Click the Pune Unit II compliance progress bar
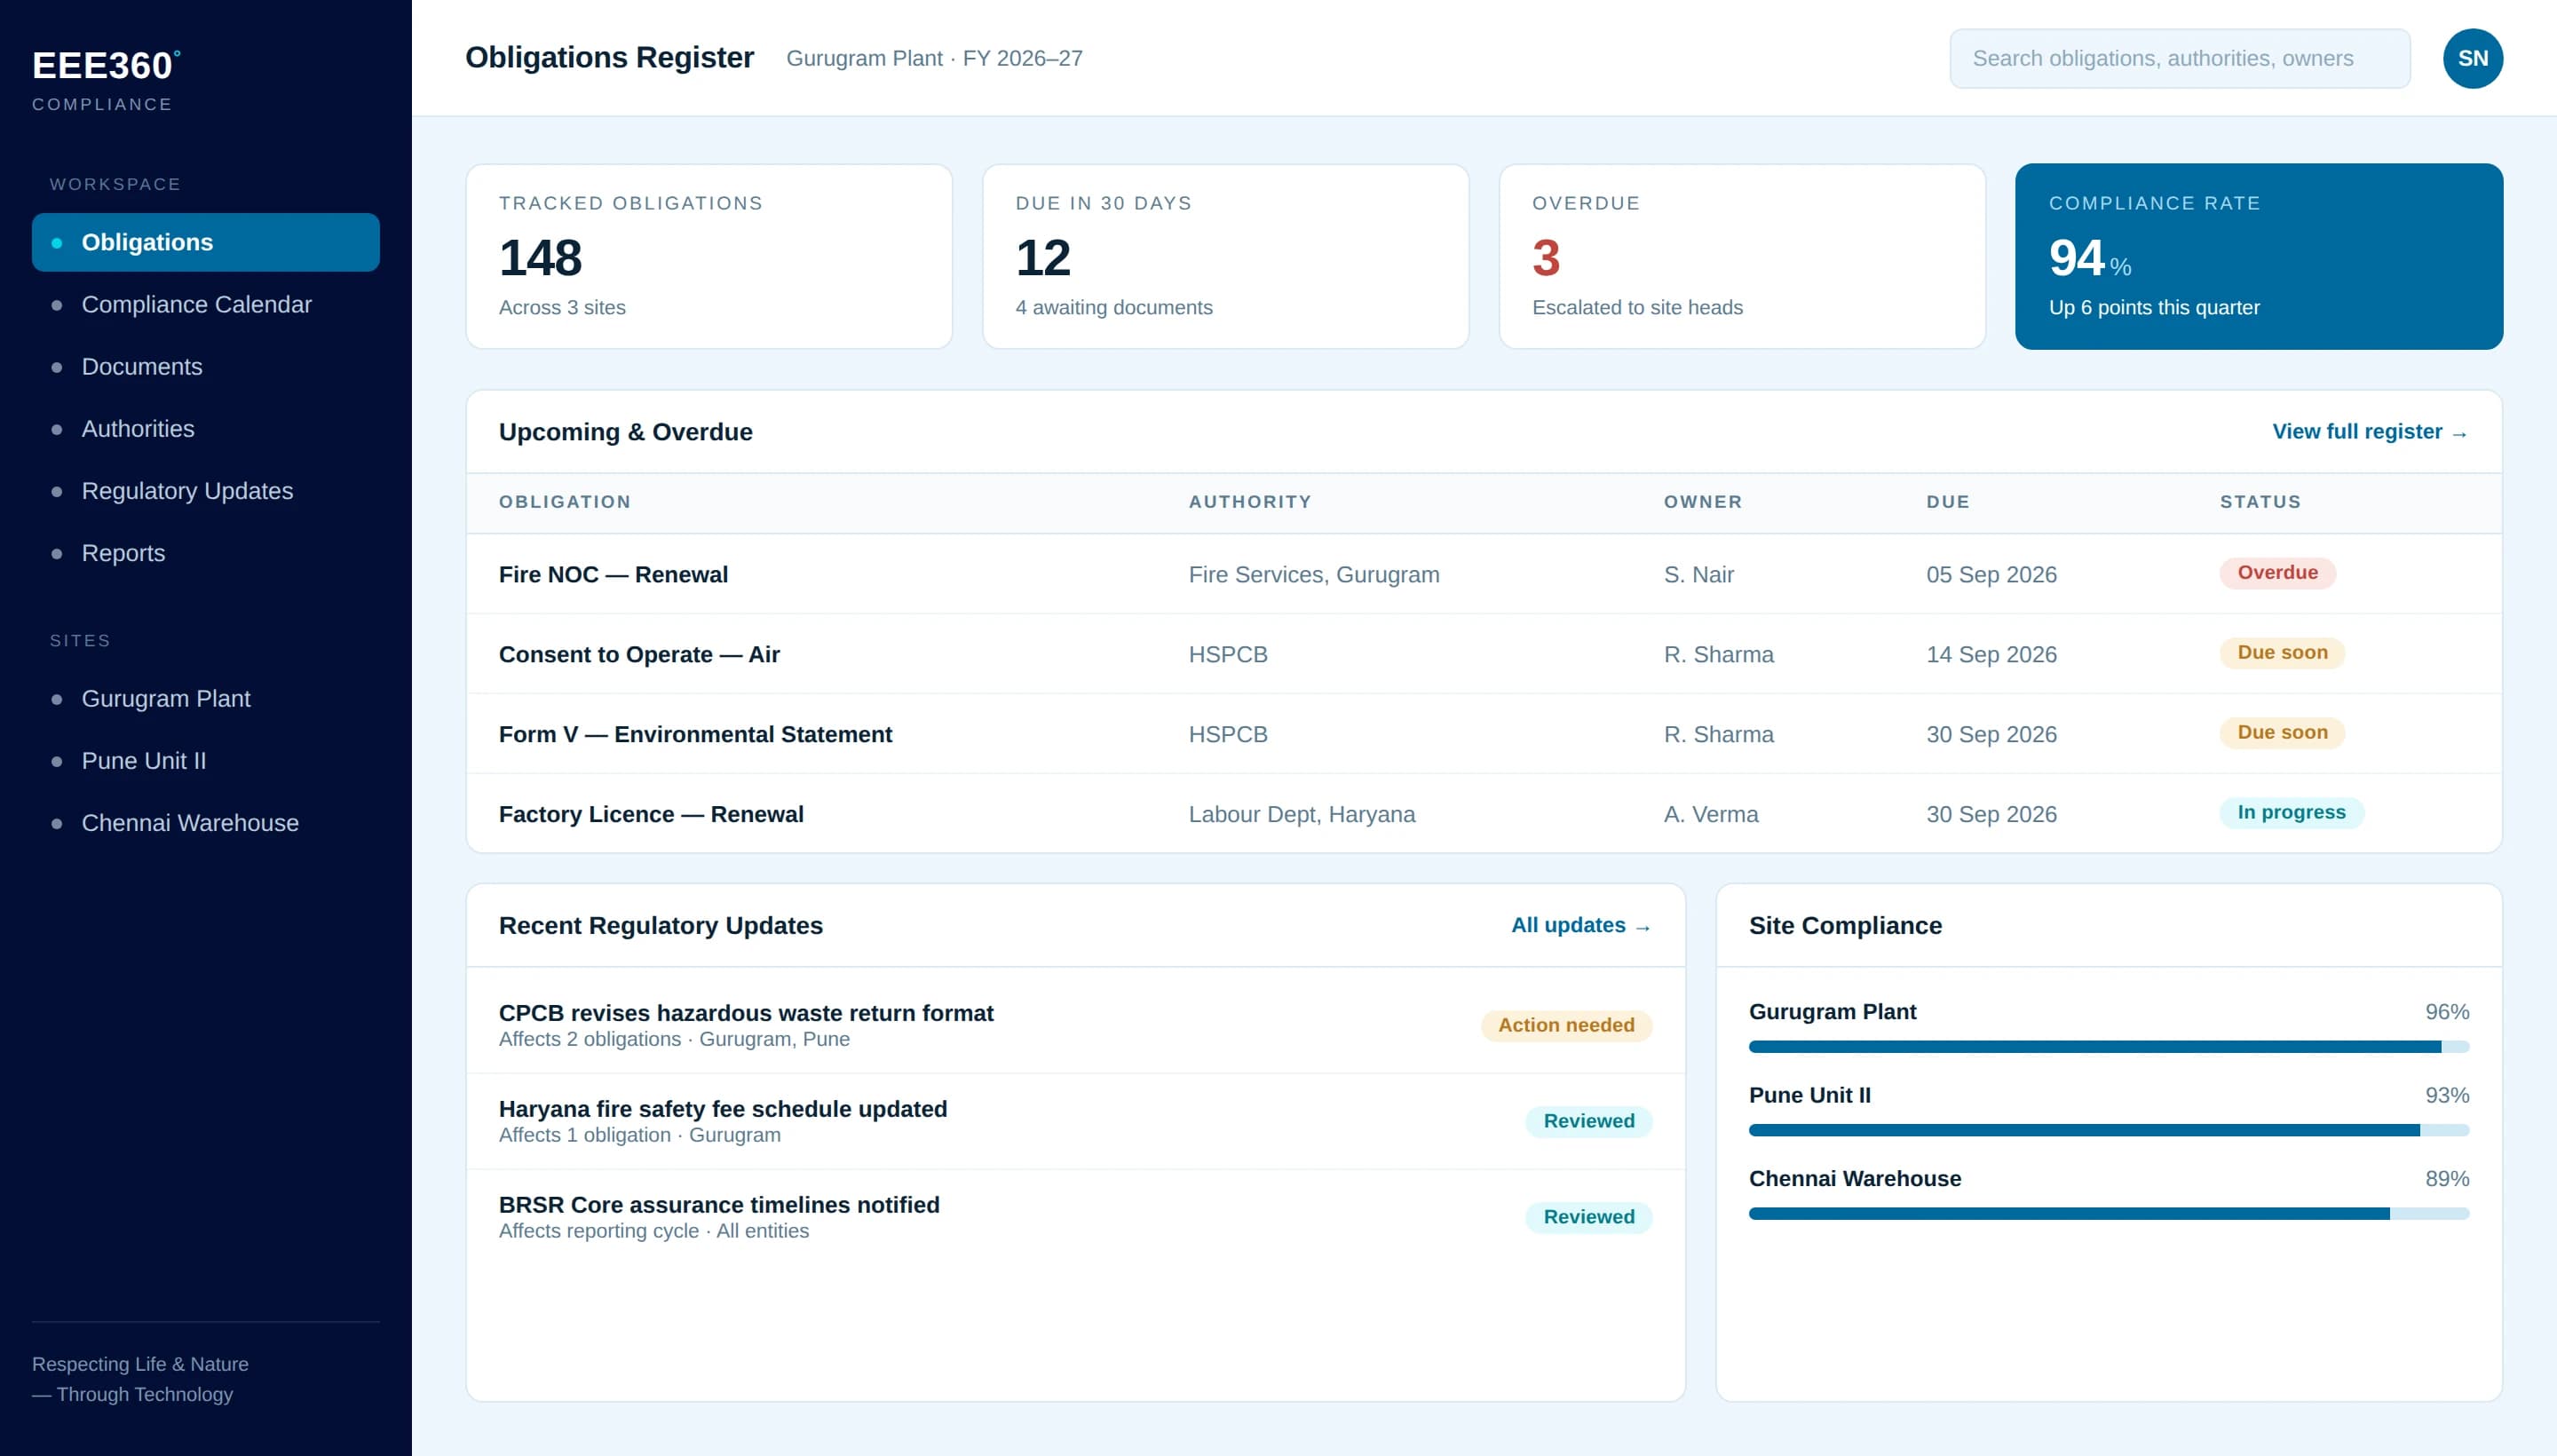2557x1456 pixels. [2108, 1130]
